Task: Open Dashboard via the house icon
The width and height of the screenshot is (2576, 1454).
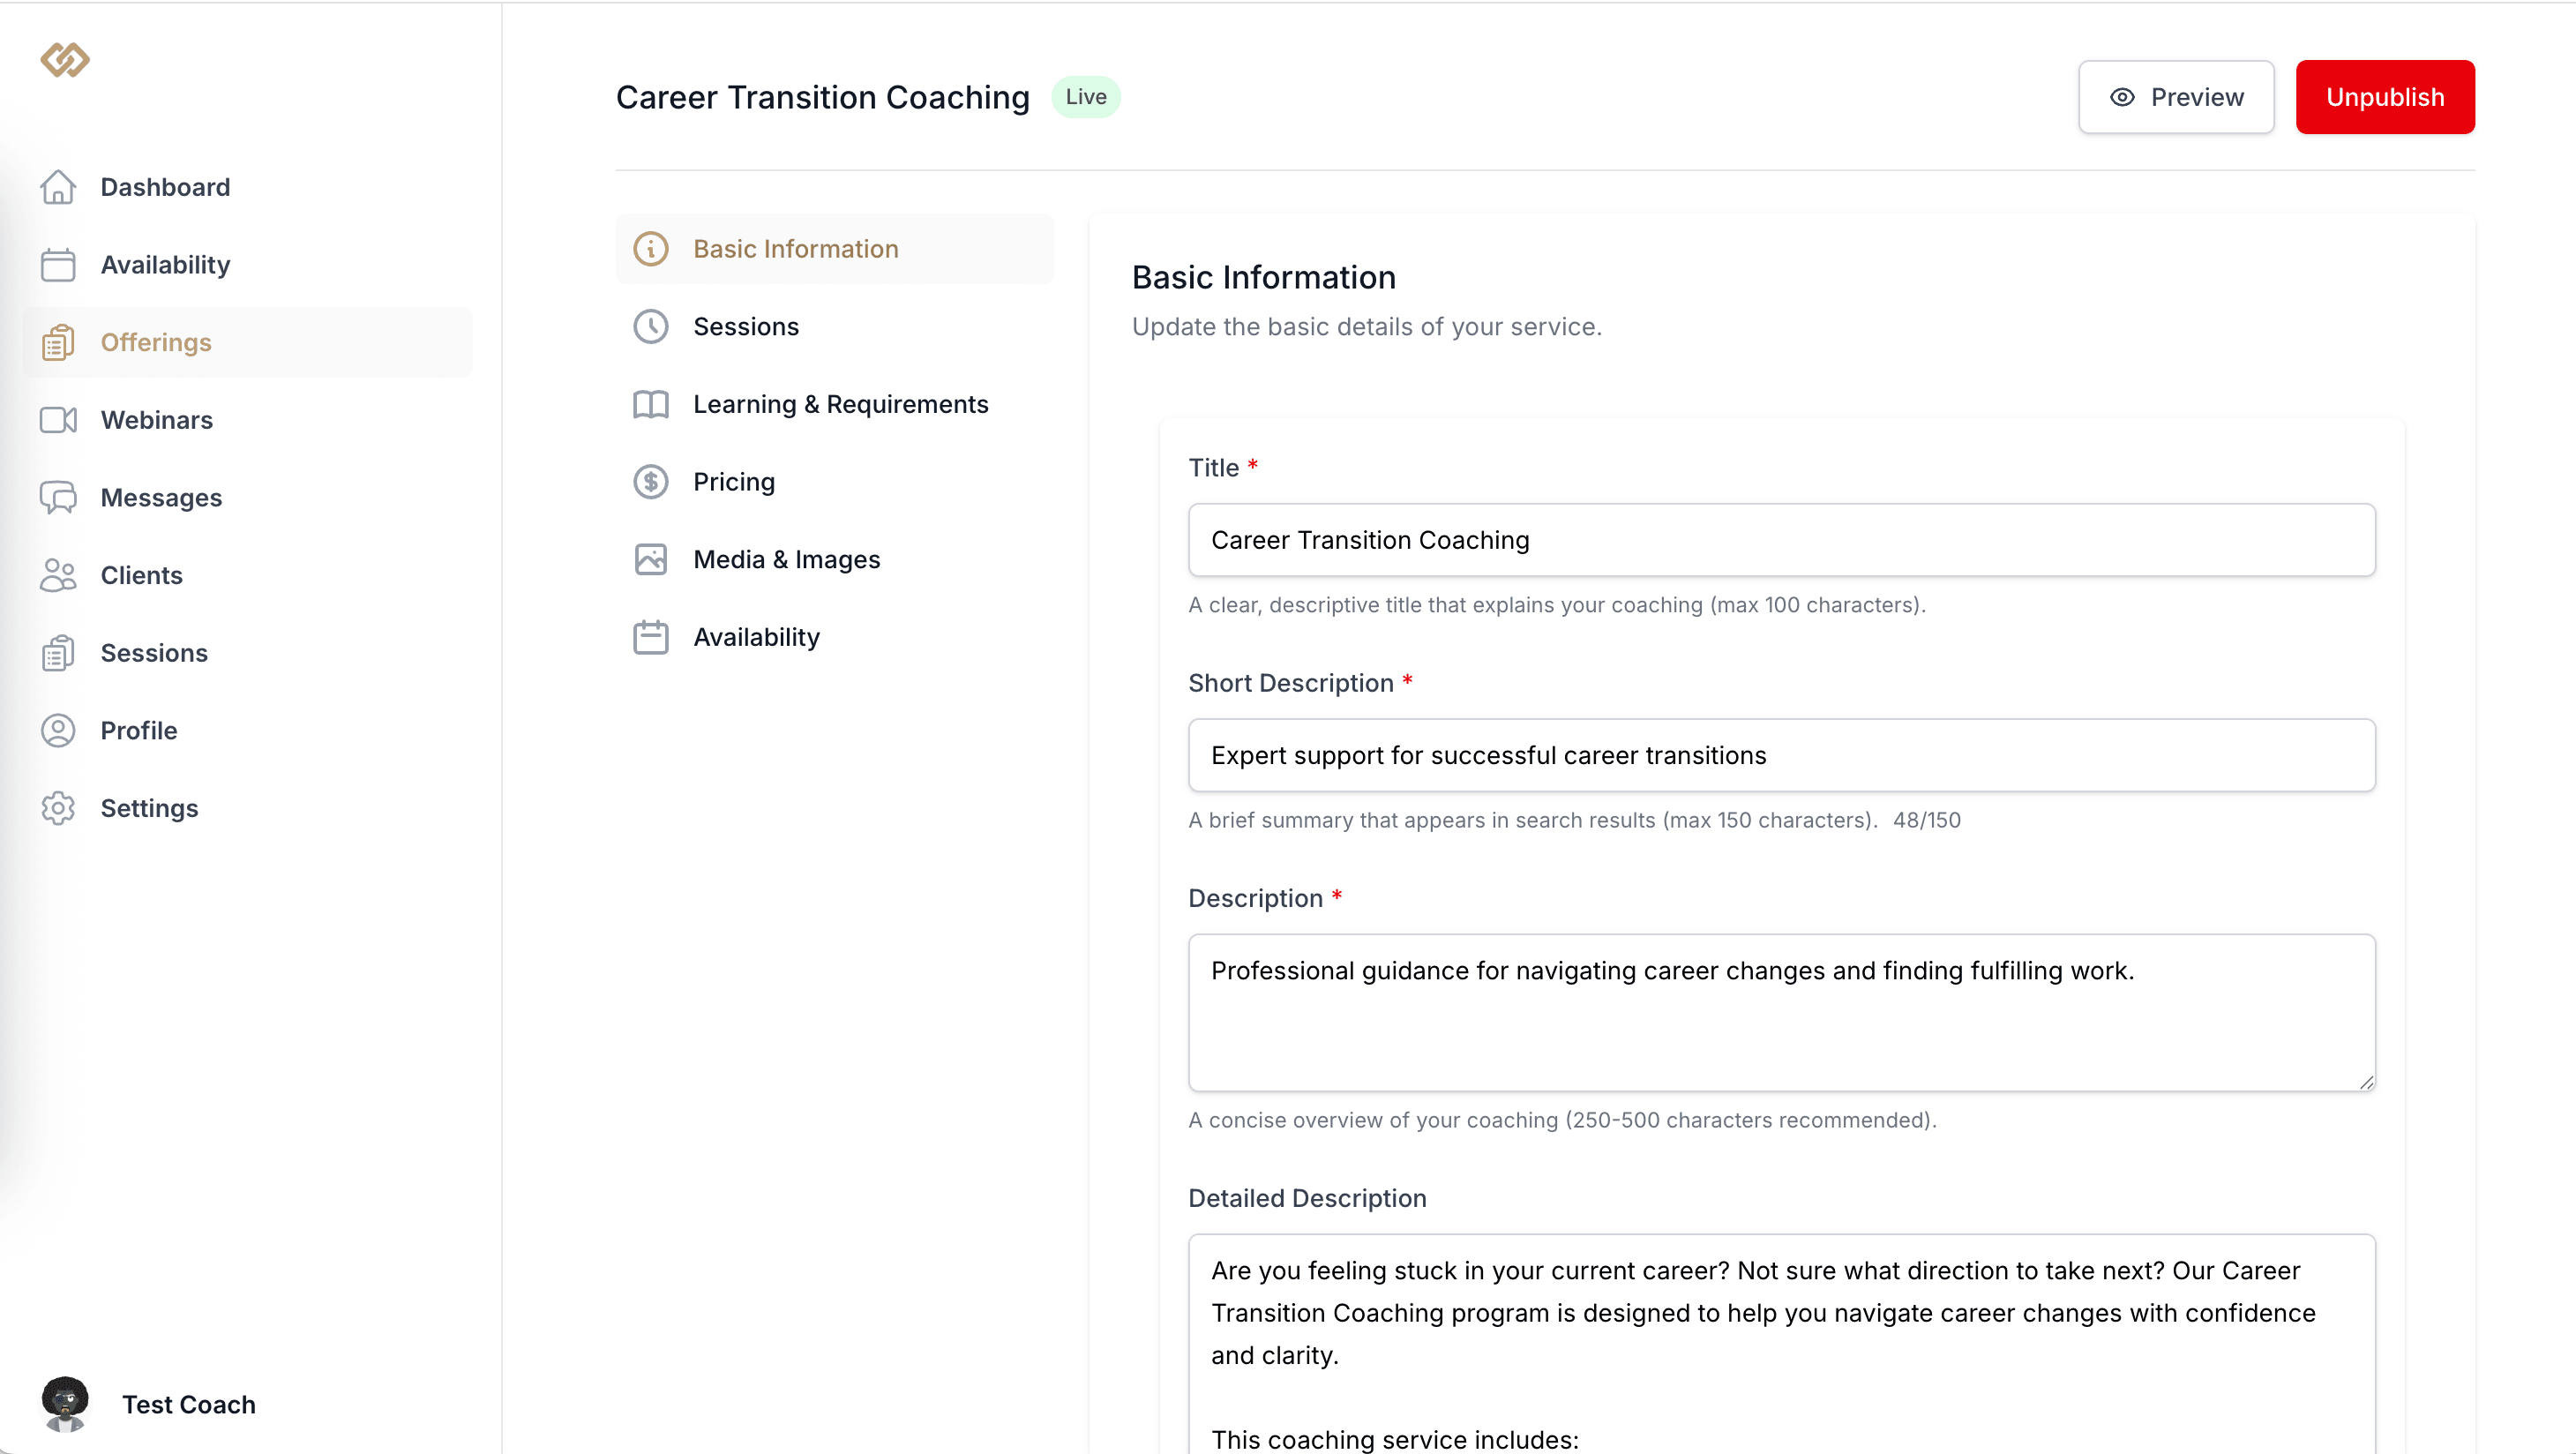Action: coord(58,187)
